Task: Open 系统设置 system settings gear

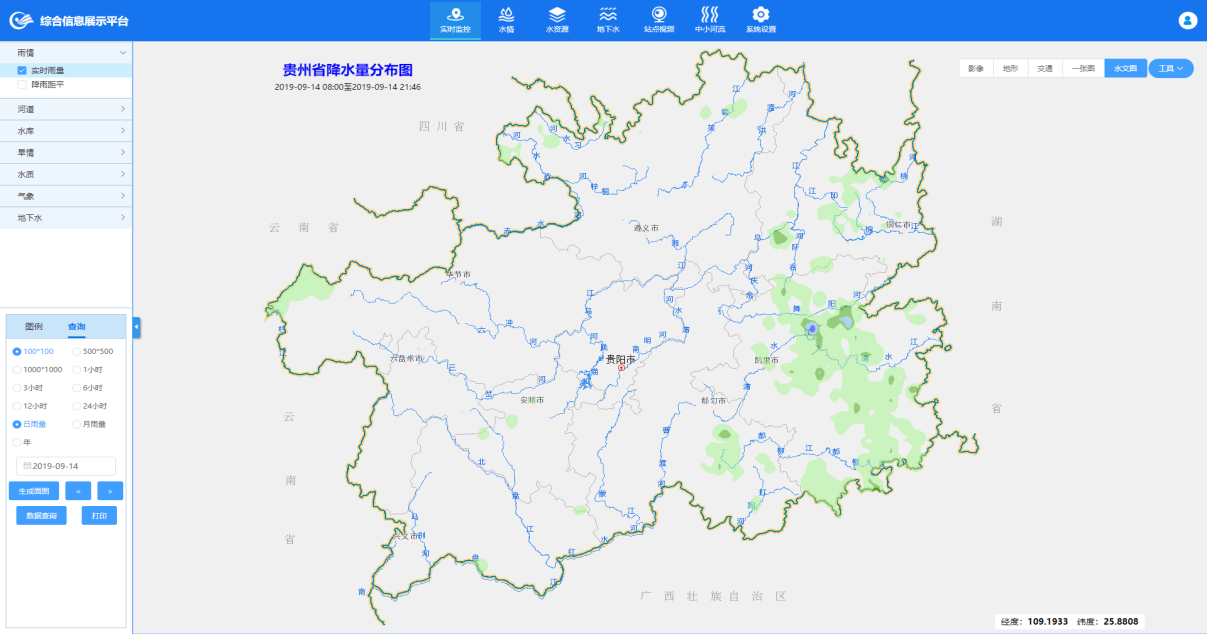Action: [x=761, y=20]
